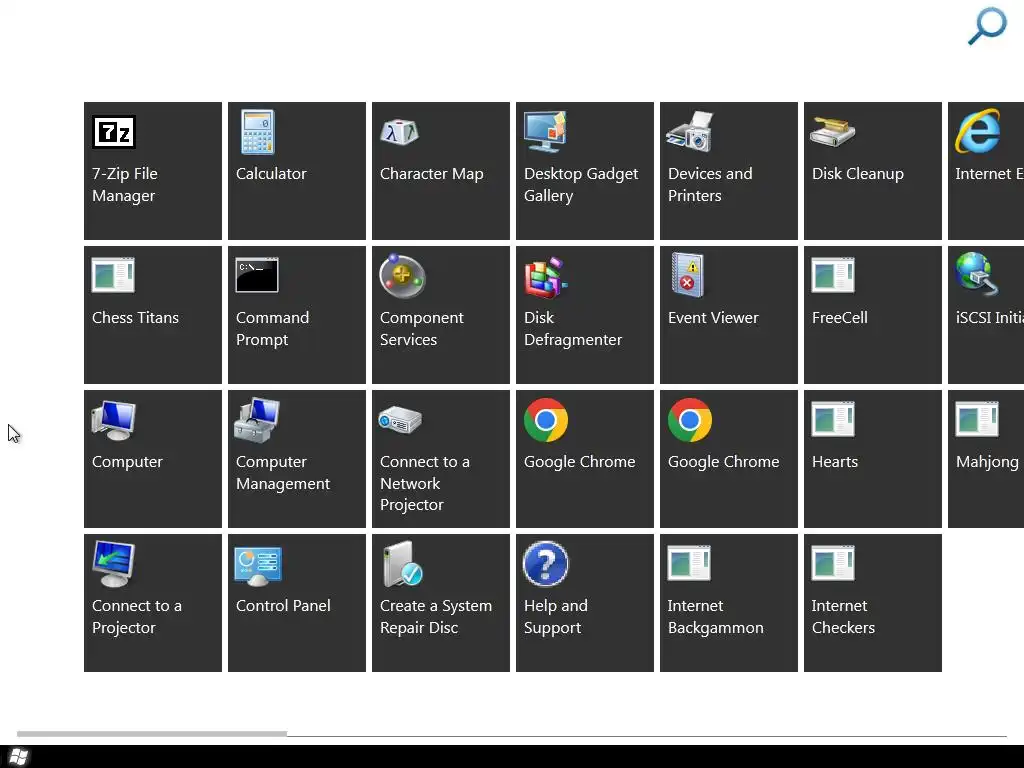Launch Chess Titans icon
The height and width of the screenshot is (768, 1024).
tap(113, 276)
